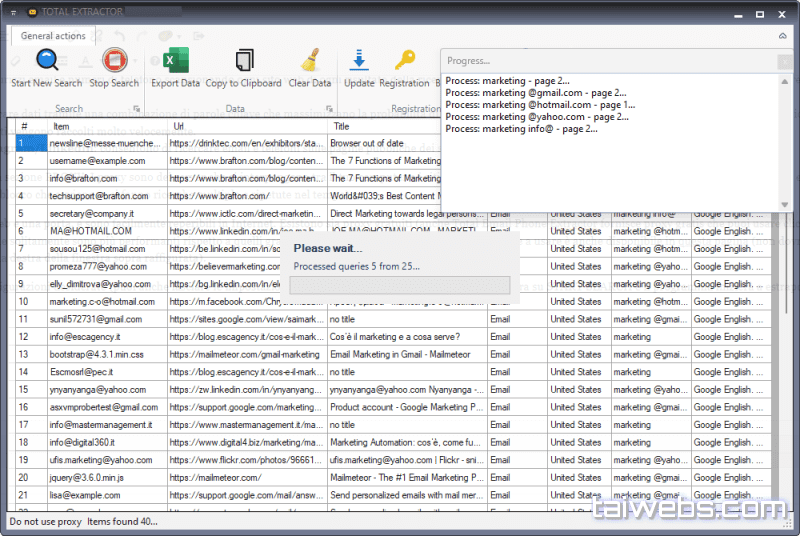Click the Send personalized emails title cell

click(x=407, y=495)
